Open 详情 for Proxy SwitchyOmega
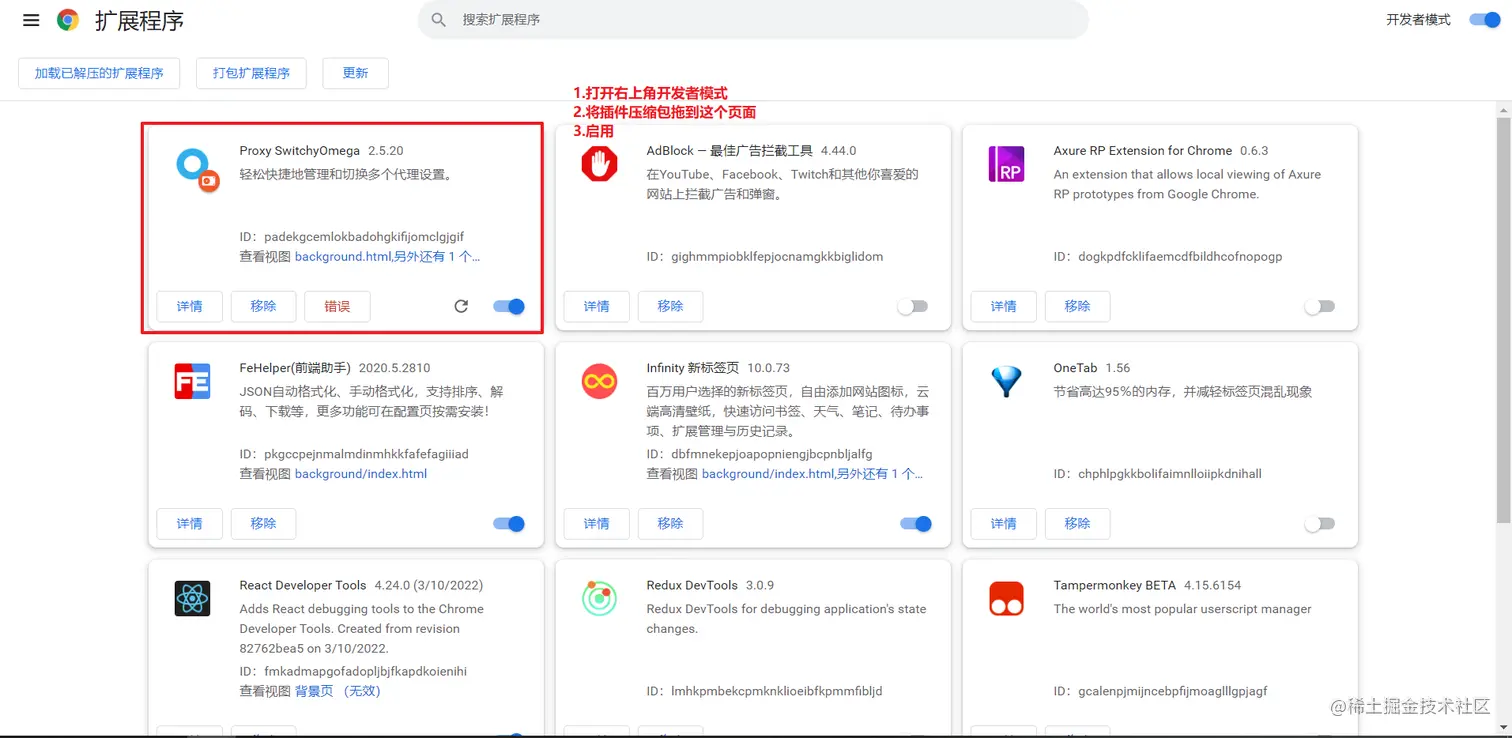This screenshot has height=738, width=1512. pos(190,306)
